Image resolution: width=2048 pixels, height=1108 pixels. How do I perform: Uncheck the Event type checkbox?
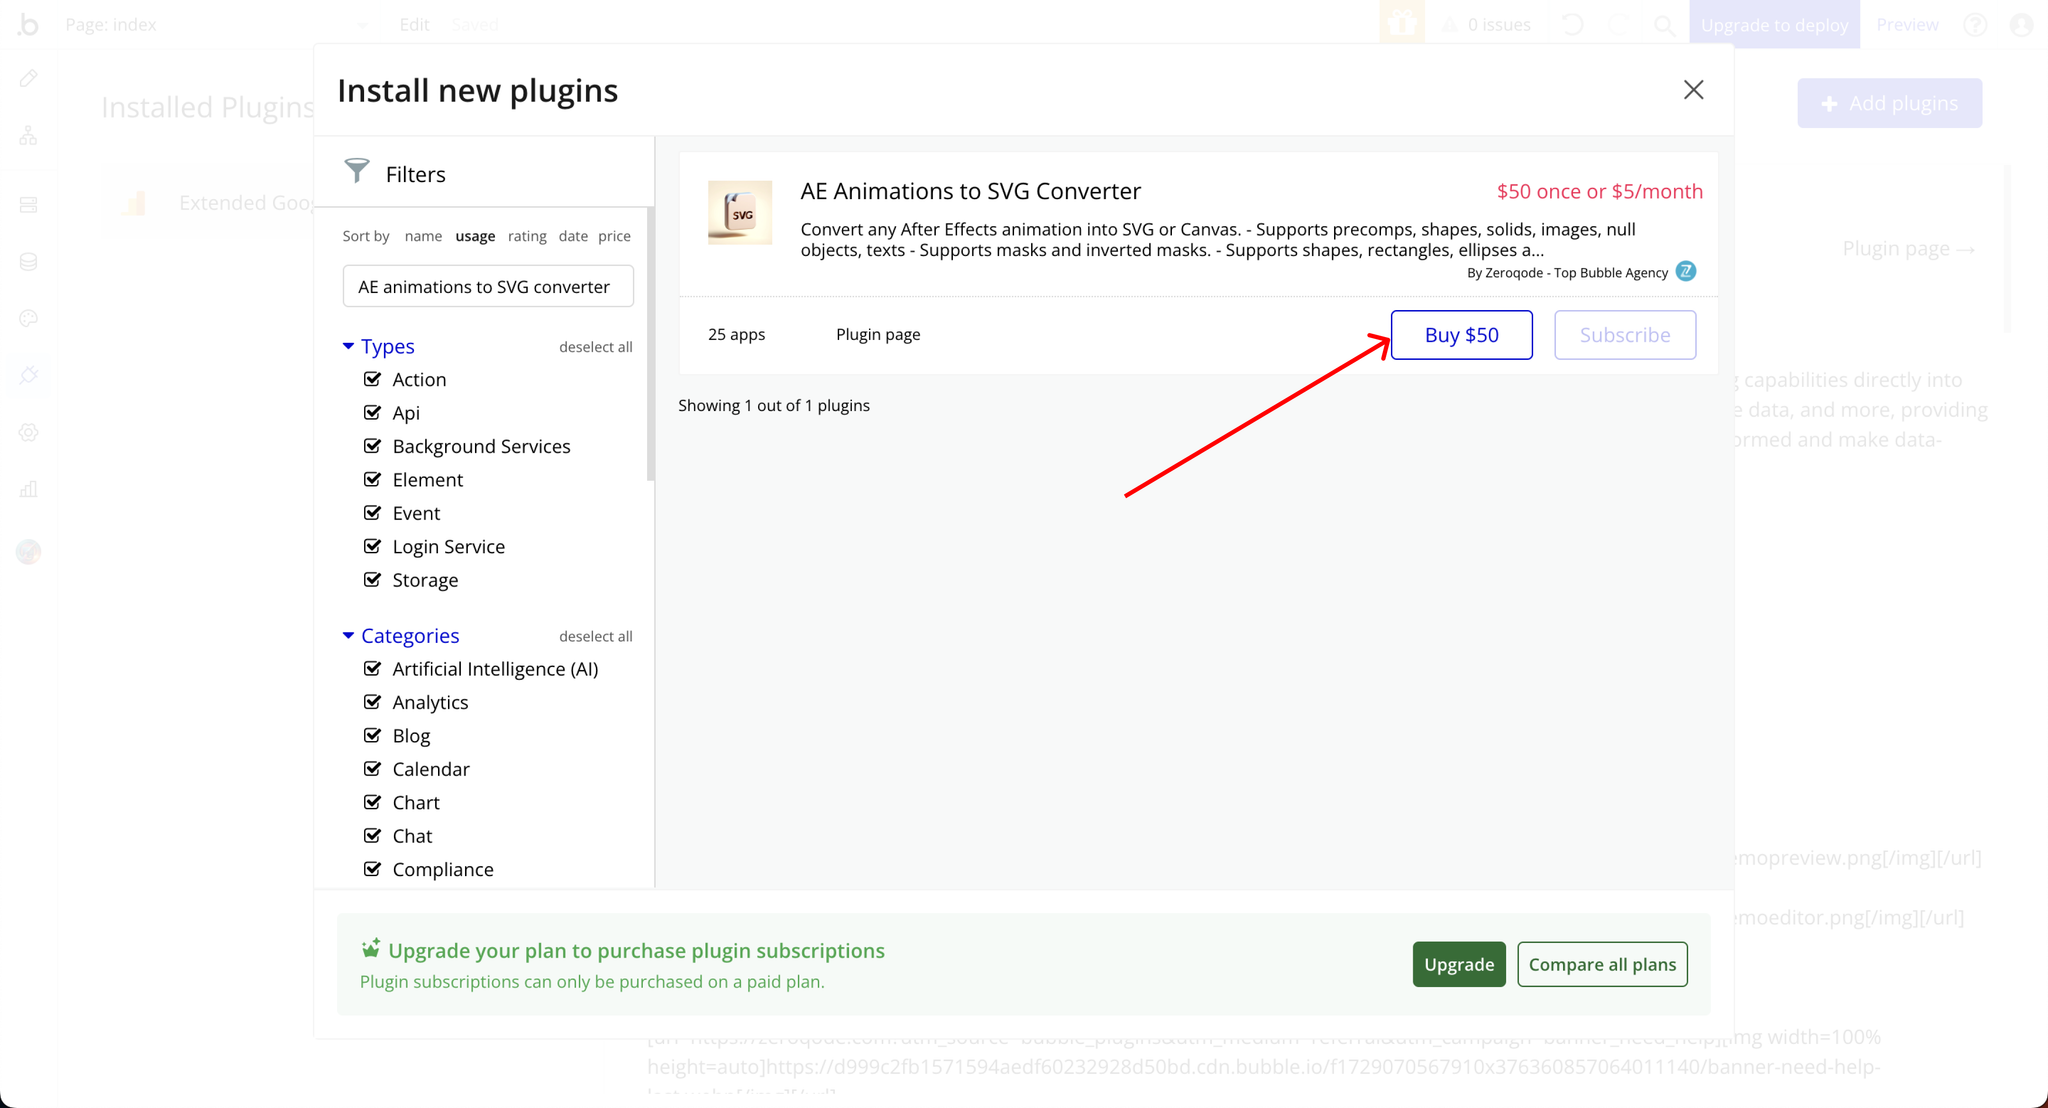372,513
